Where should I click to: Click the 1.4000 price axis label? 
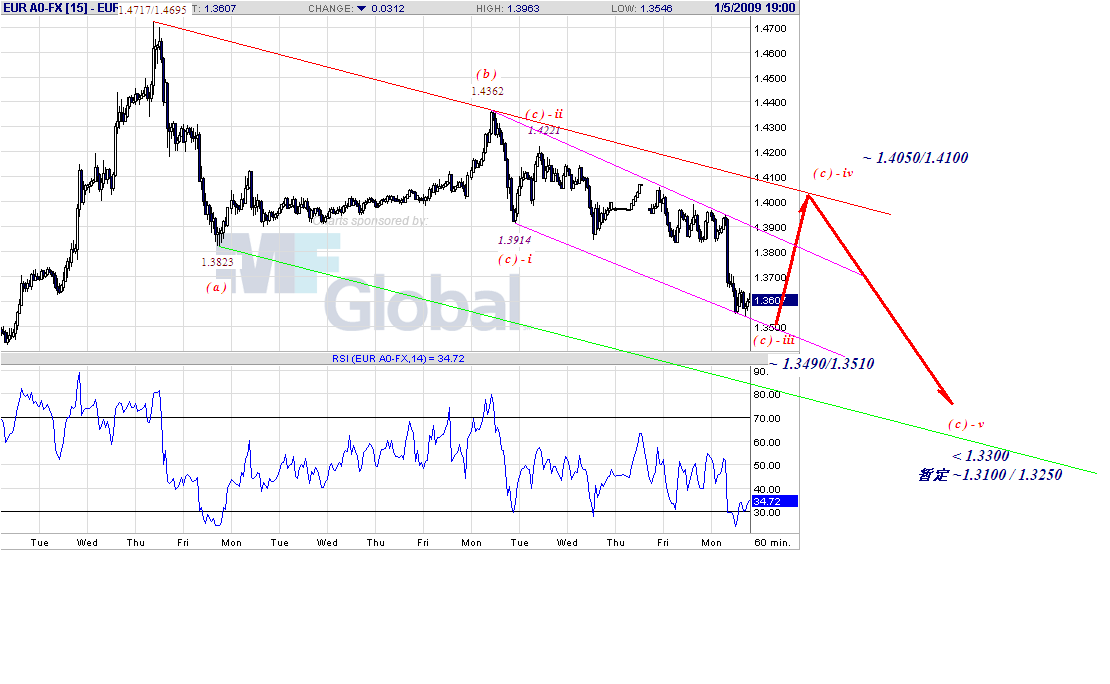click(x=770, y=203)
